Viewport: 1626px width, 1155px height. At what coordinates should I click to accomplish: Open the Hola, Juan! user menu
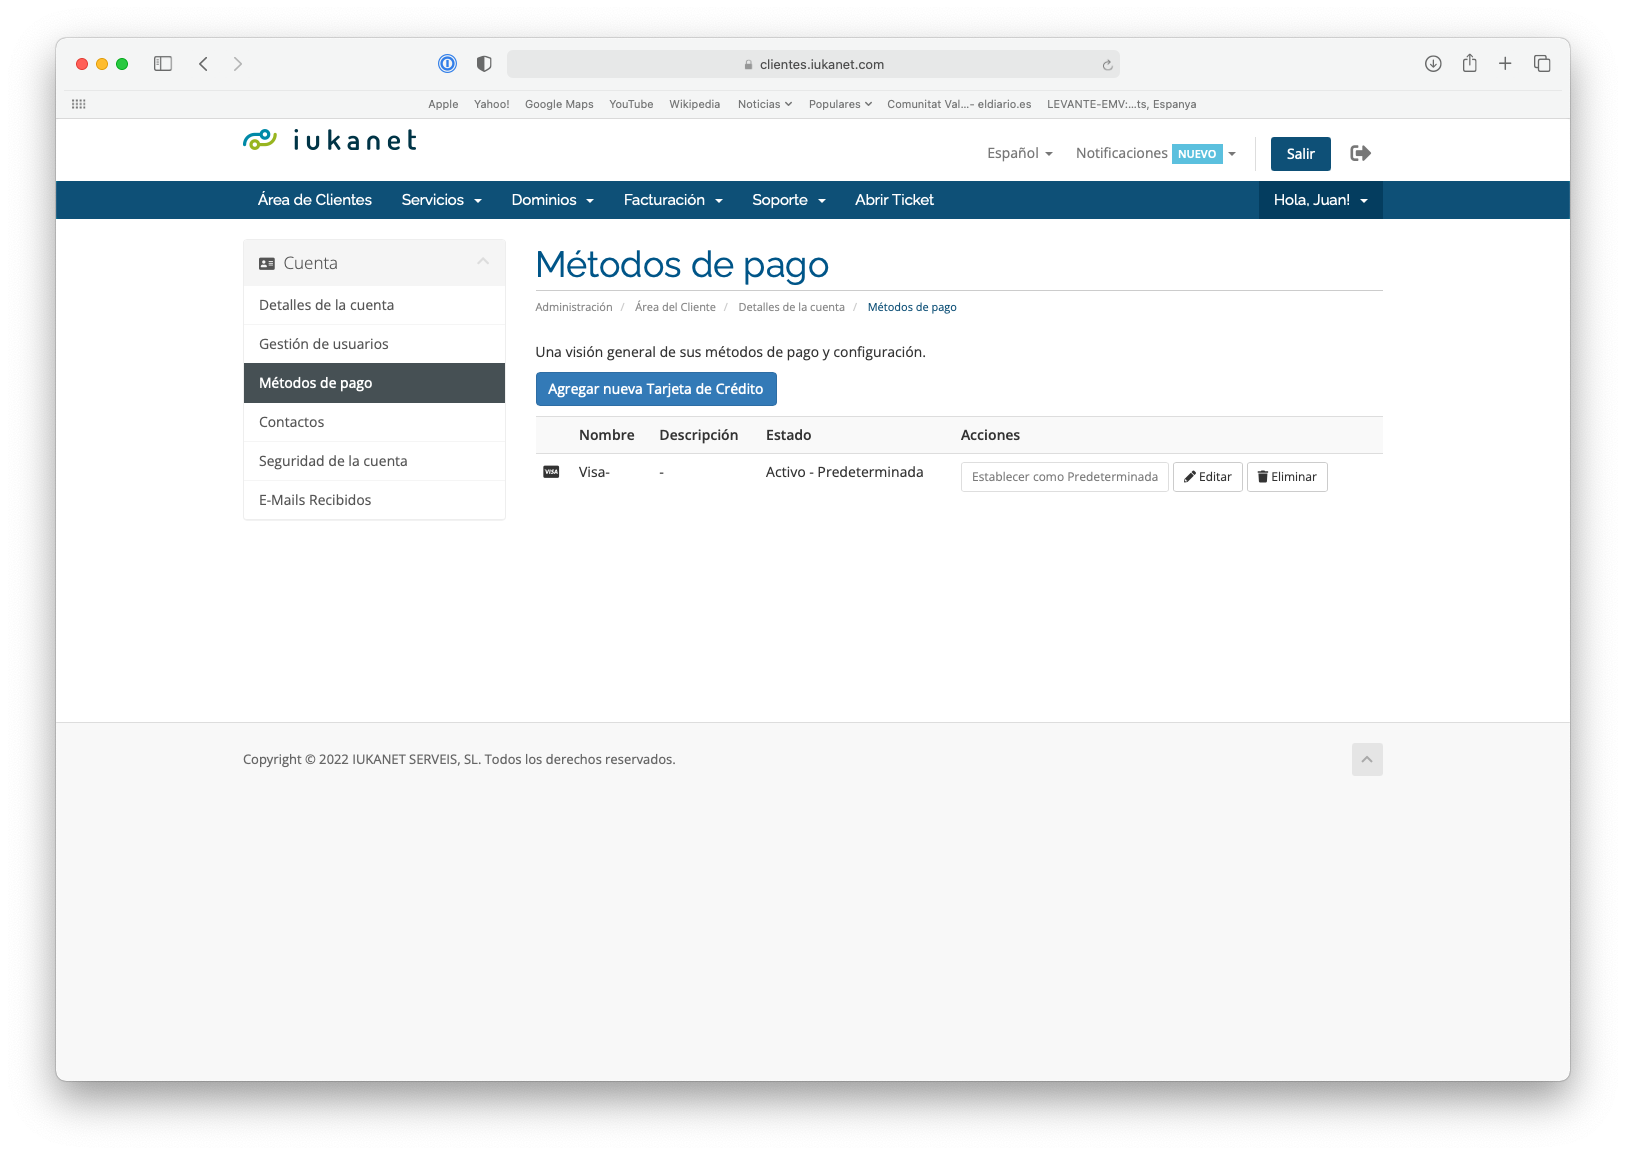click(1320, 200)
